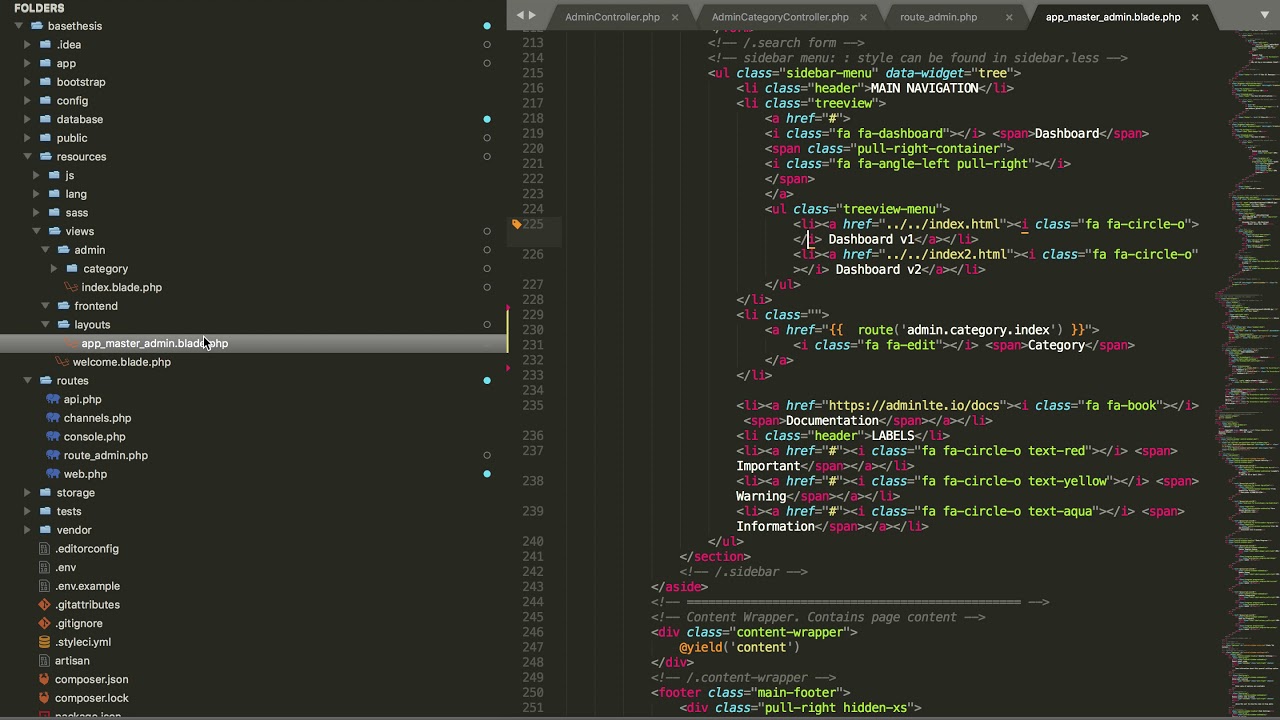1280x720 pixels.
Task: Click the PHP elephant icon beside web.php
Action: click(x=54, y=474)
